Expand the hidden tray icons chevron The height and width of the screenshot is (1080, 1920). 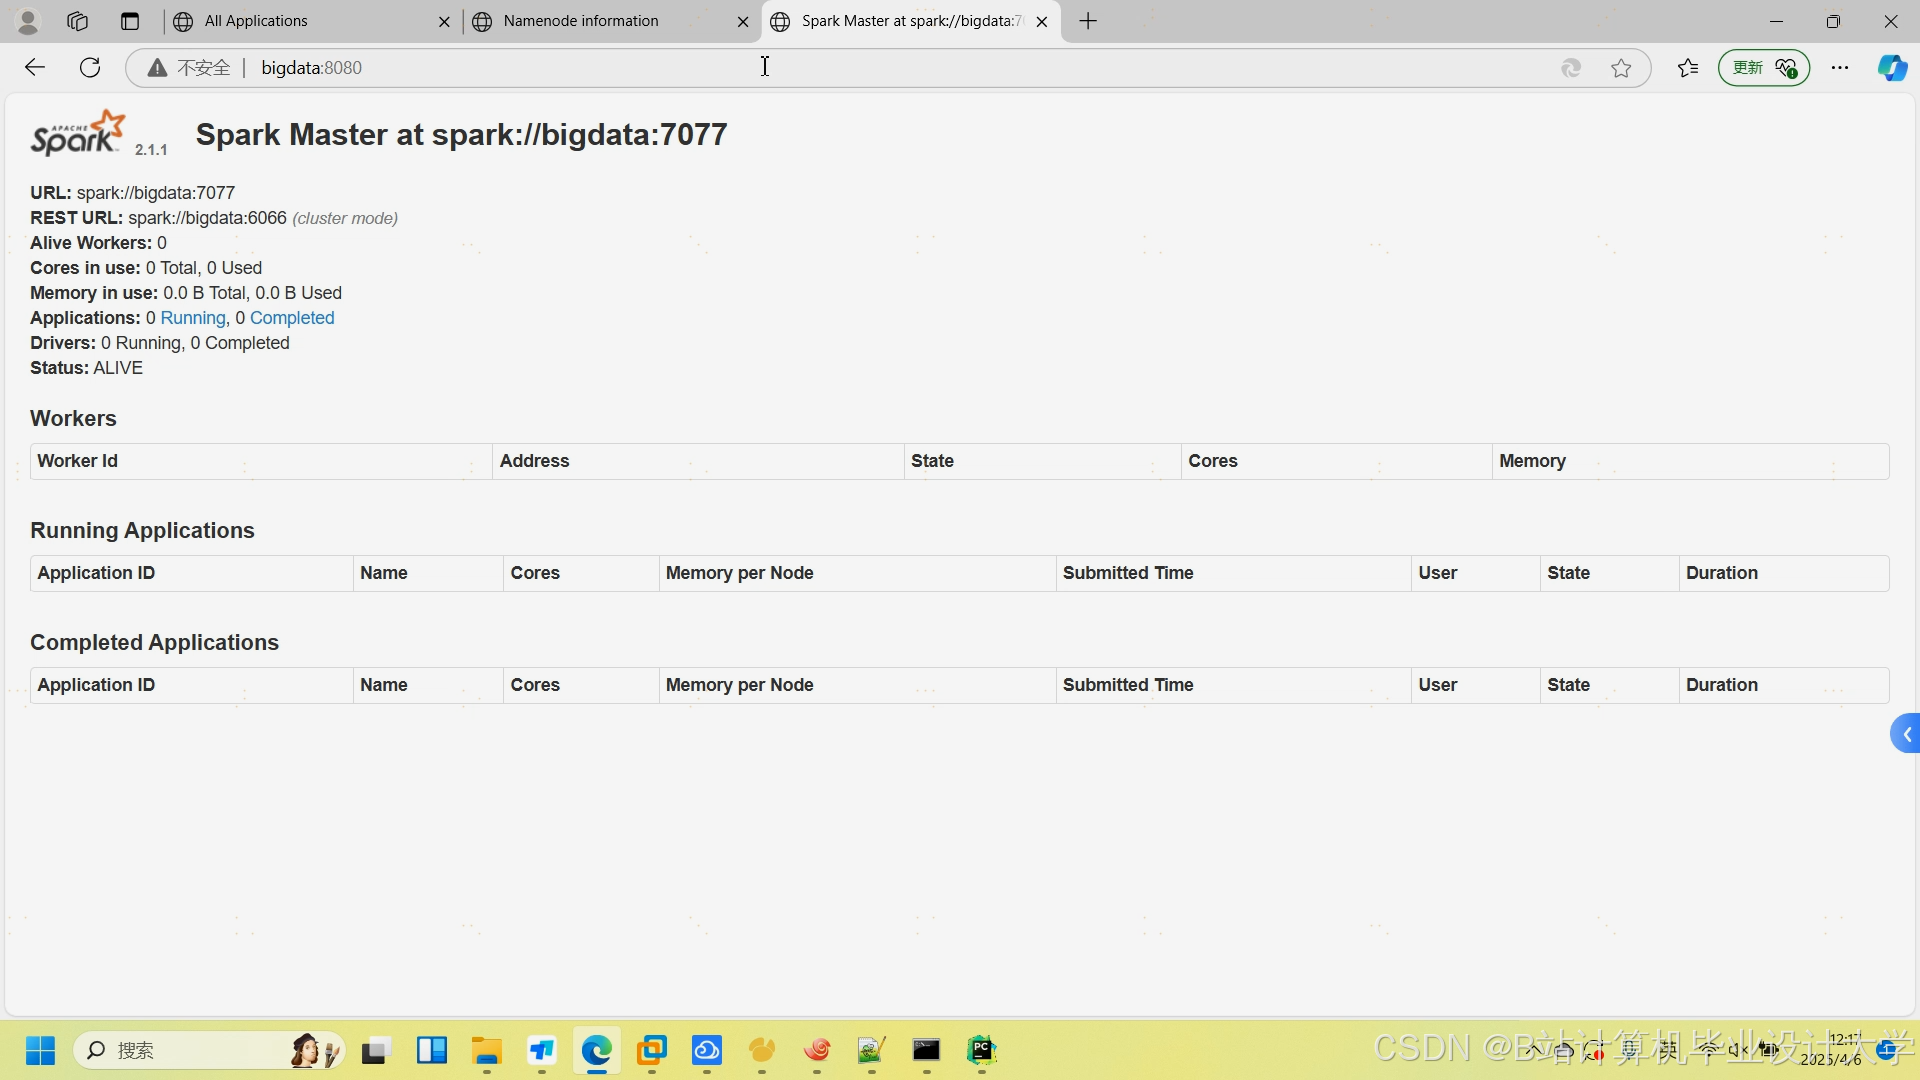(x=1536, y=1050)
